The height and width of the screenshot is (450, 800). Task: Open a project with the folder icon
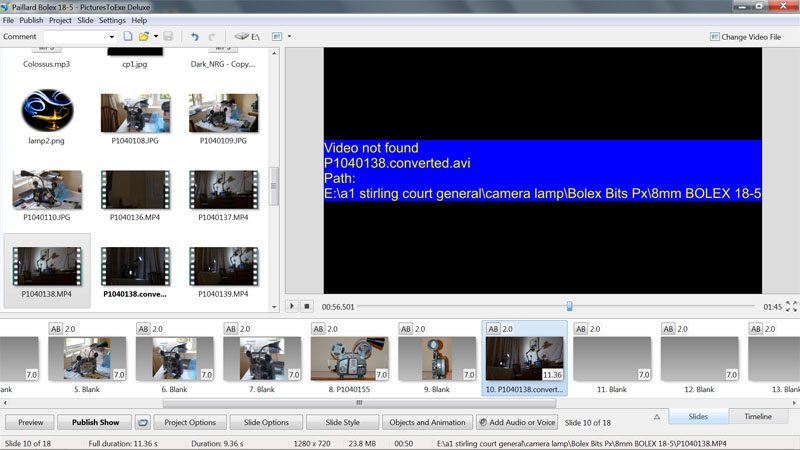tap(144, 36)
